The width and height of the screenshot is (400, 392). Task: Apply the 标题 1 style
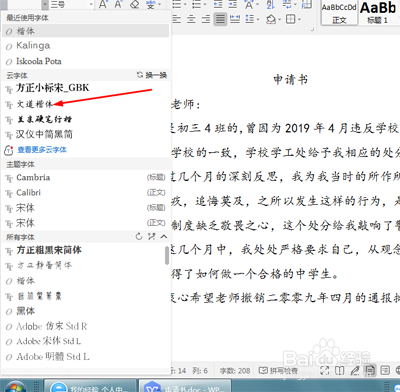pos(379,13)
